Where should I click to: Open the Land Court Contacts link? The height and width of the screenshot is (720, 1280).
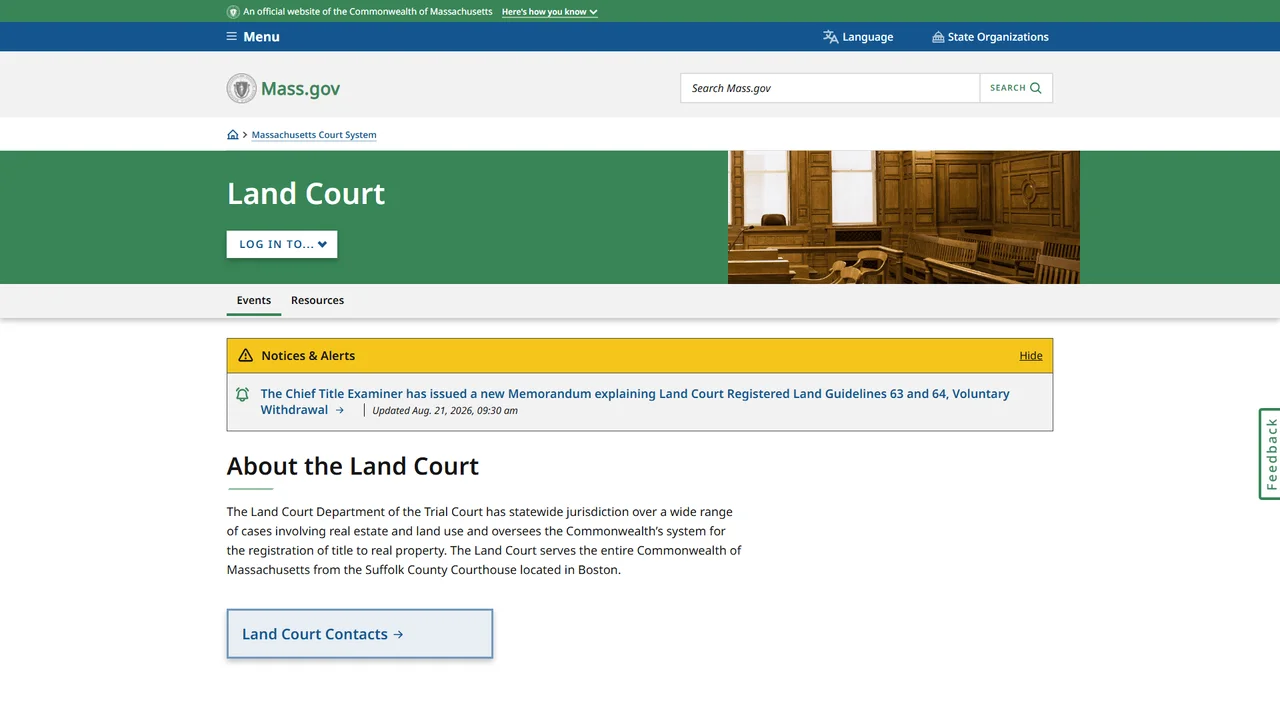click(x=360, y=634)
